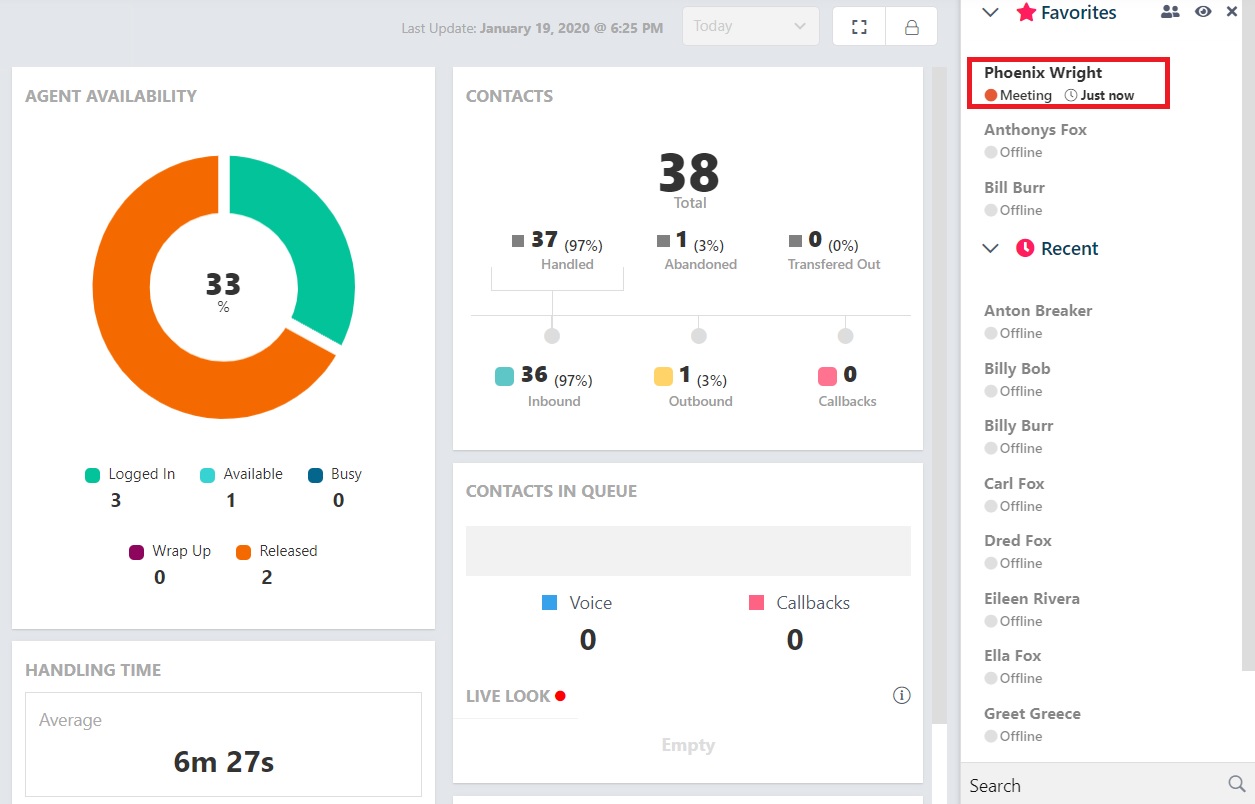
Task: Collapse the Favorites section chevron
Action: pos(991,13)
